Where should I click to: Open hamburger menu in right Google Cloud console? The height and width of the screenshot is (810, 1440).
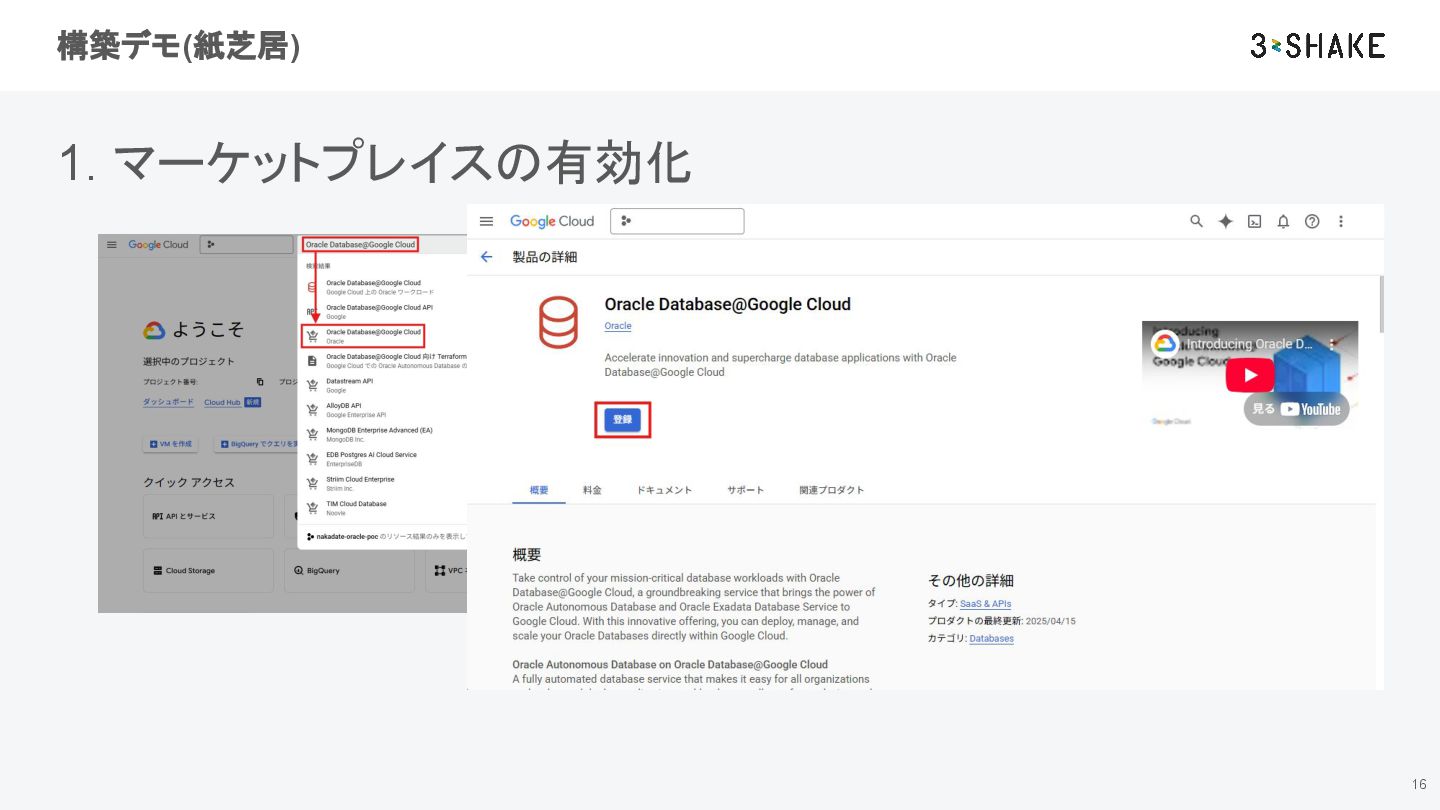click(x=487, y=221)
